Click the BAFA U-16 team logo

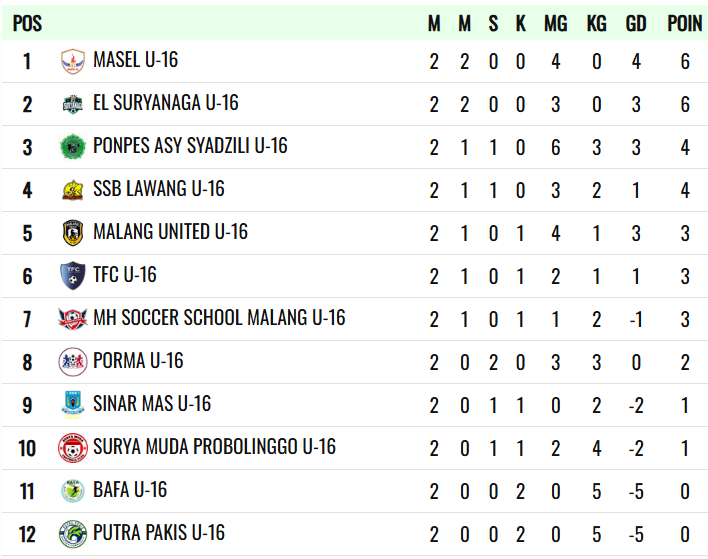click(x=73, y=491)
